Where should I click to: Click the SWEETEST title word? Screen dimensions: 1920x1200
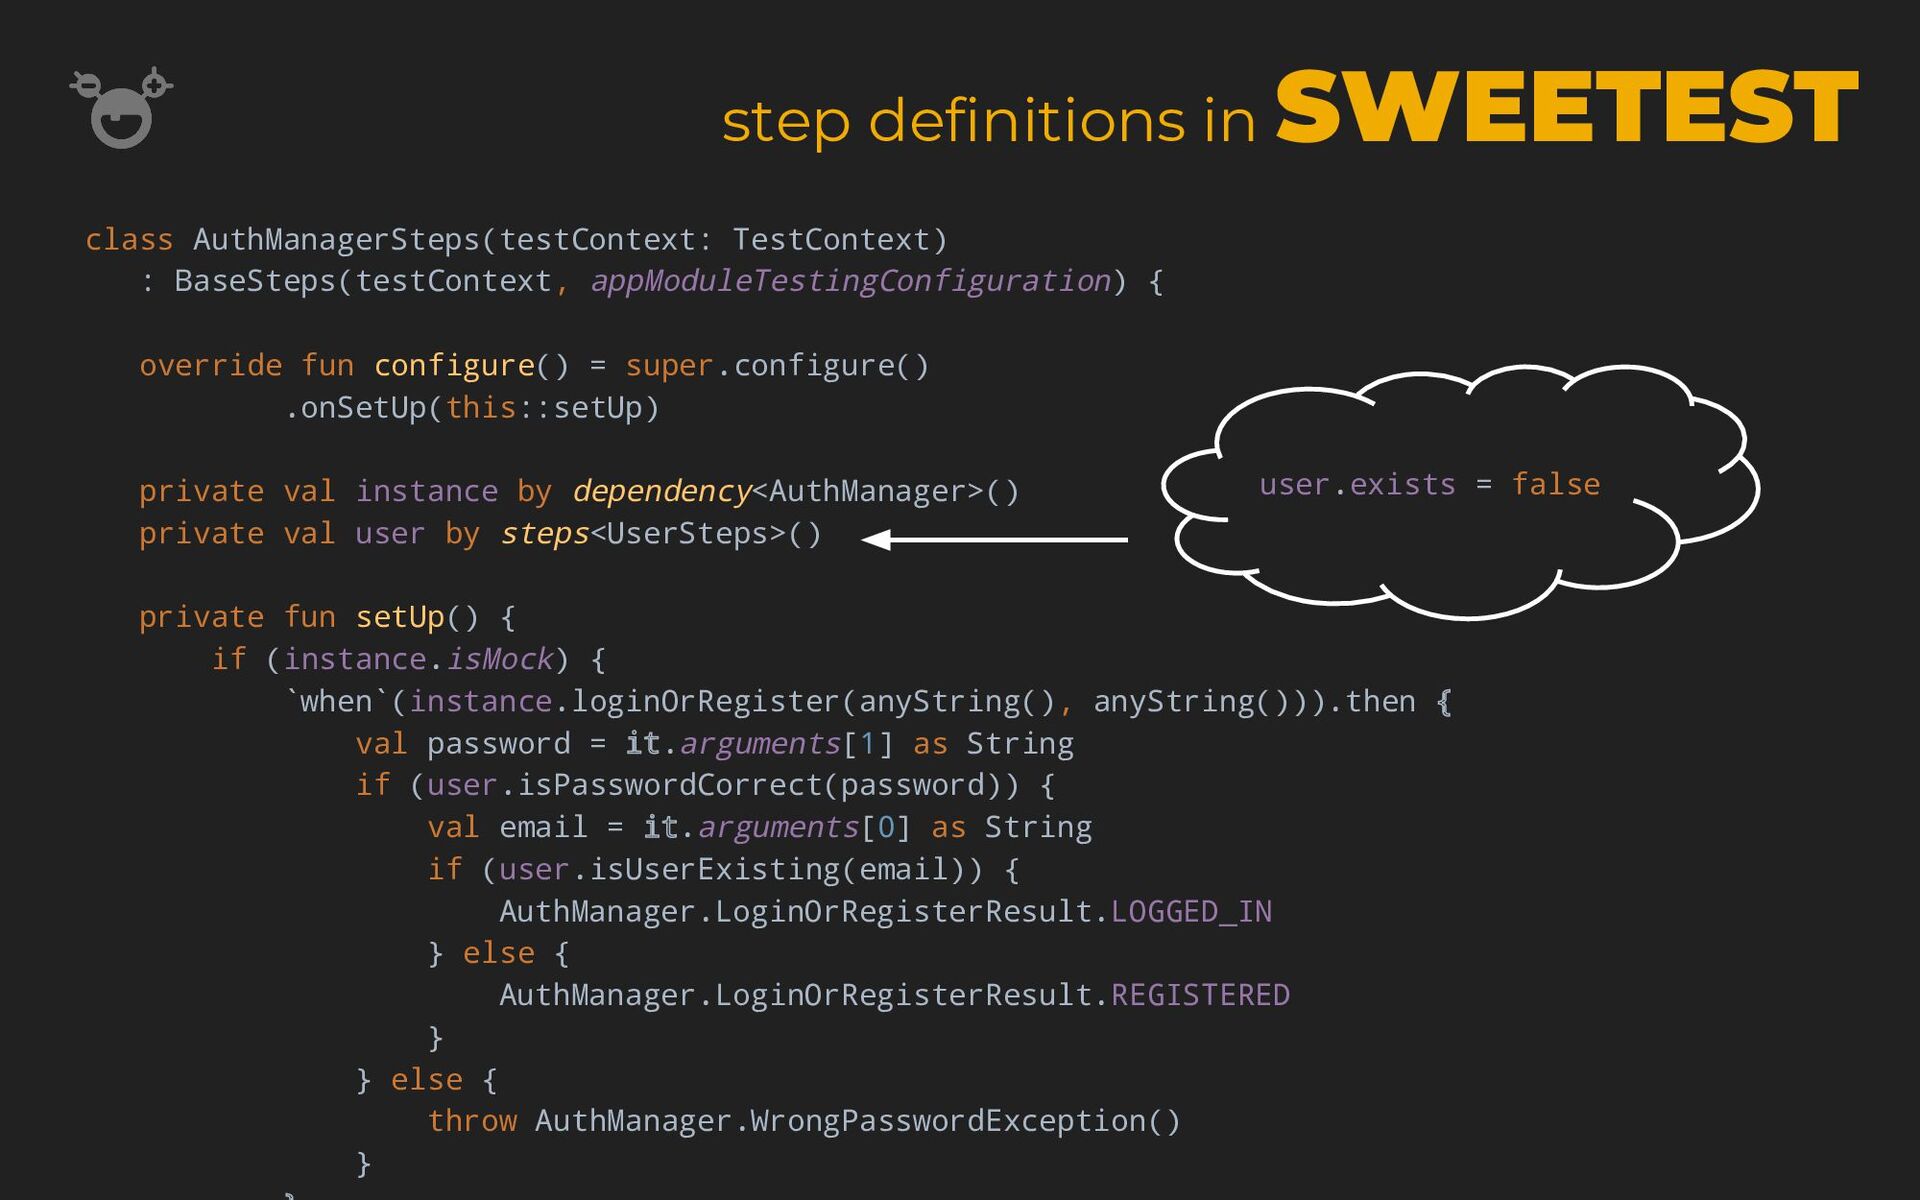point(1567,107)
